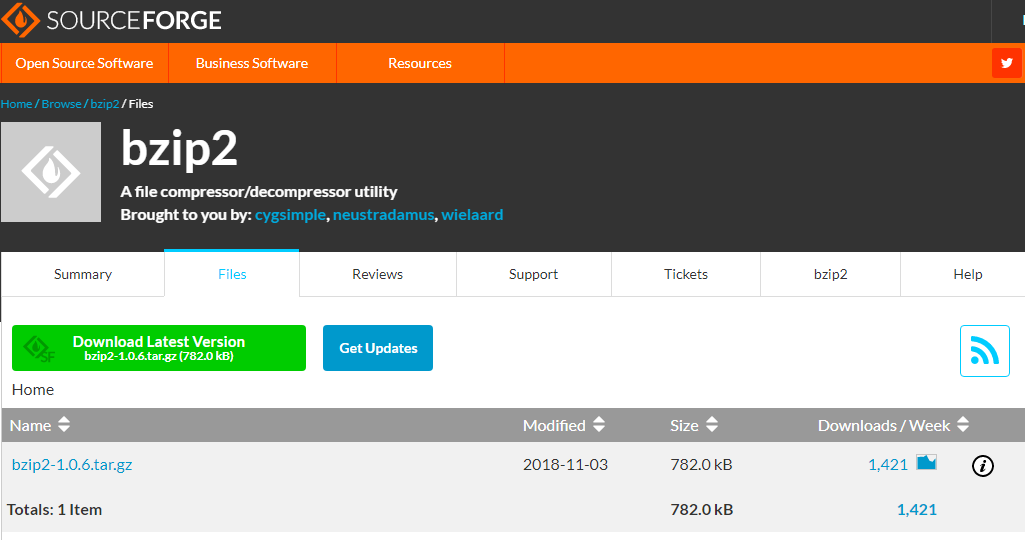Click the 2018-11-03 modified date

(x=565, y=465)
